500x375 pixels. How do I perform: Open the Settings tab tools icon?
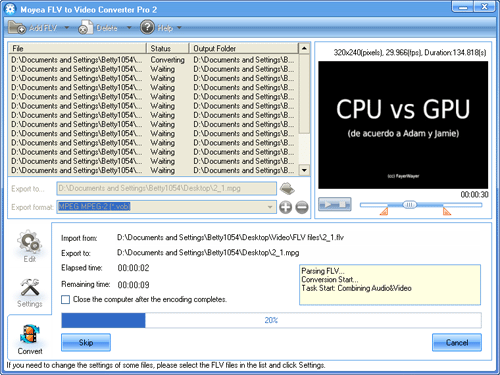click(x=30, y=287)
